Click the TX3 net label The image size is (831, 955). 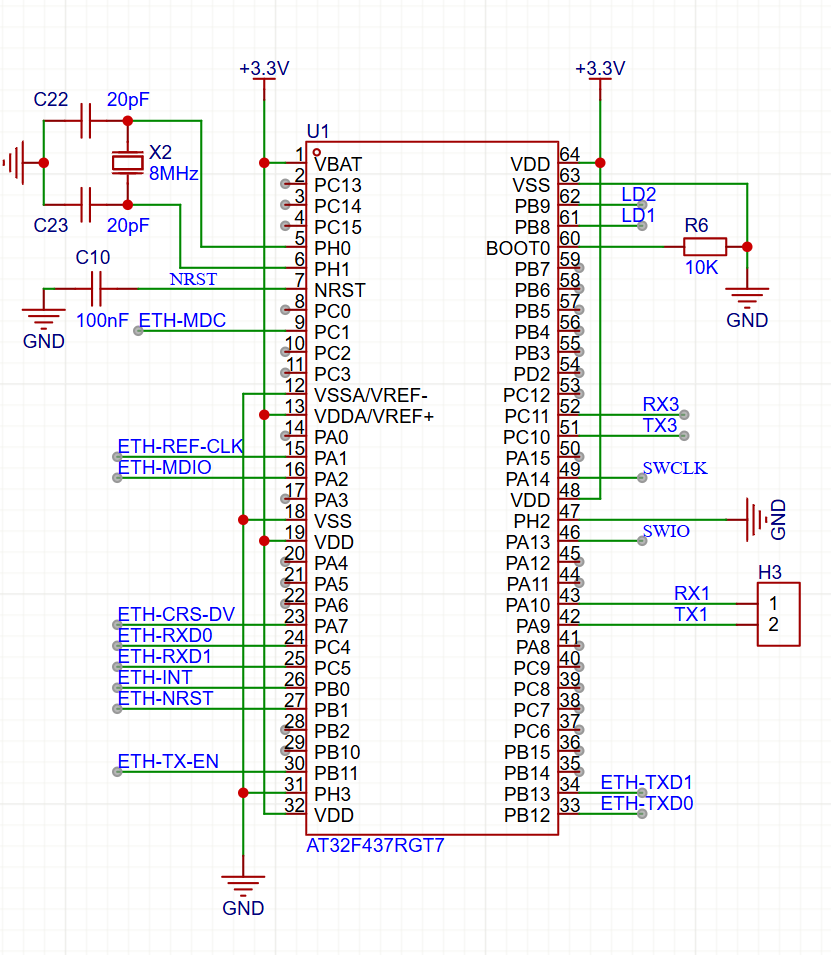click(660, 425)
